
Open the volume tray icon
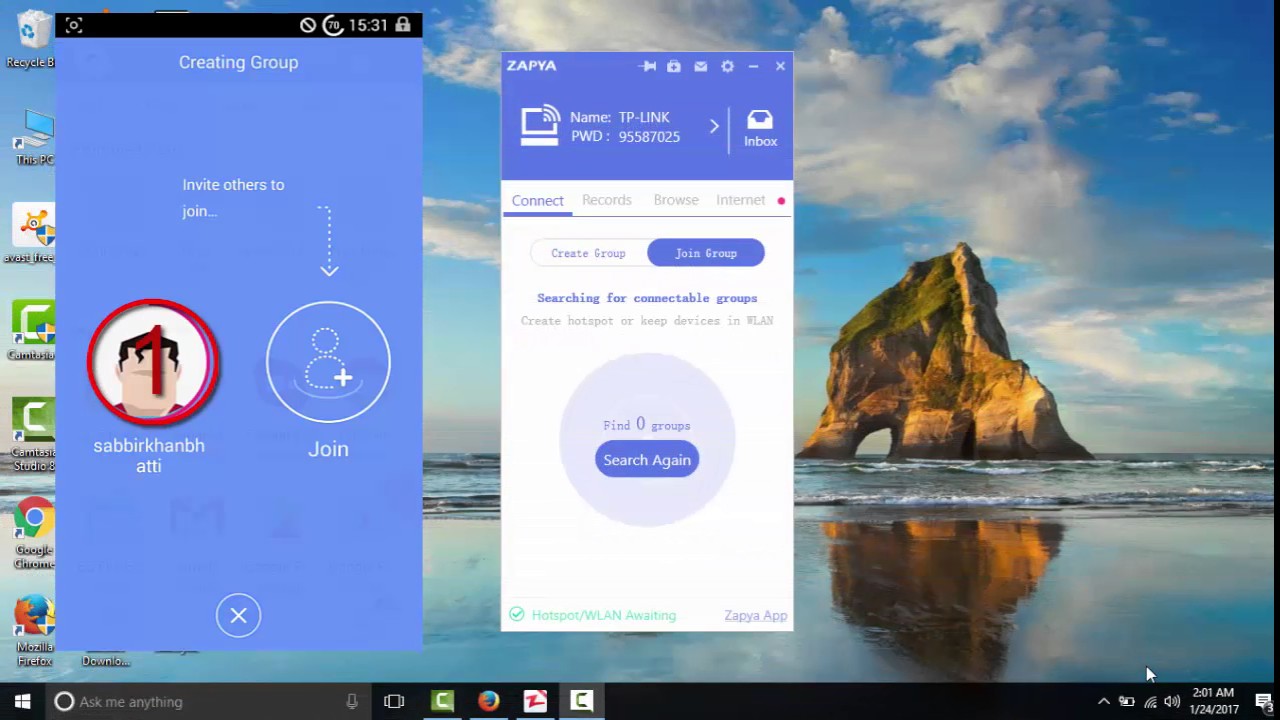click(x=1172, y=702)
